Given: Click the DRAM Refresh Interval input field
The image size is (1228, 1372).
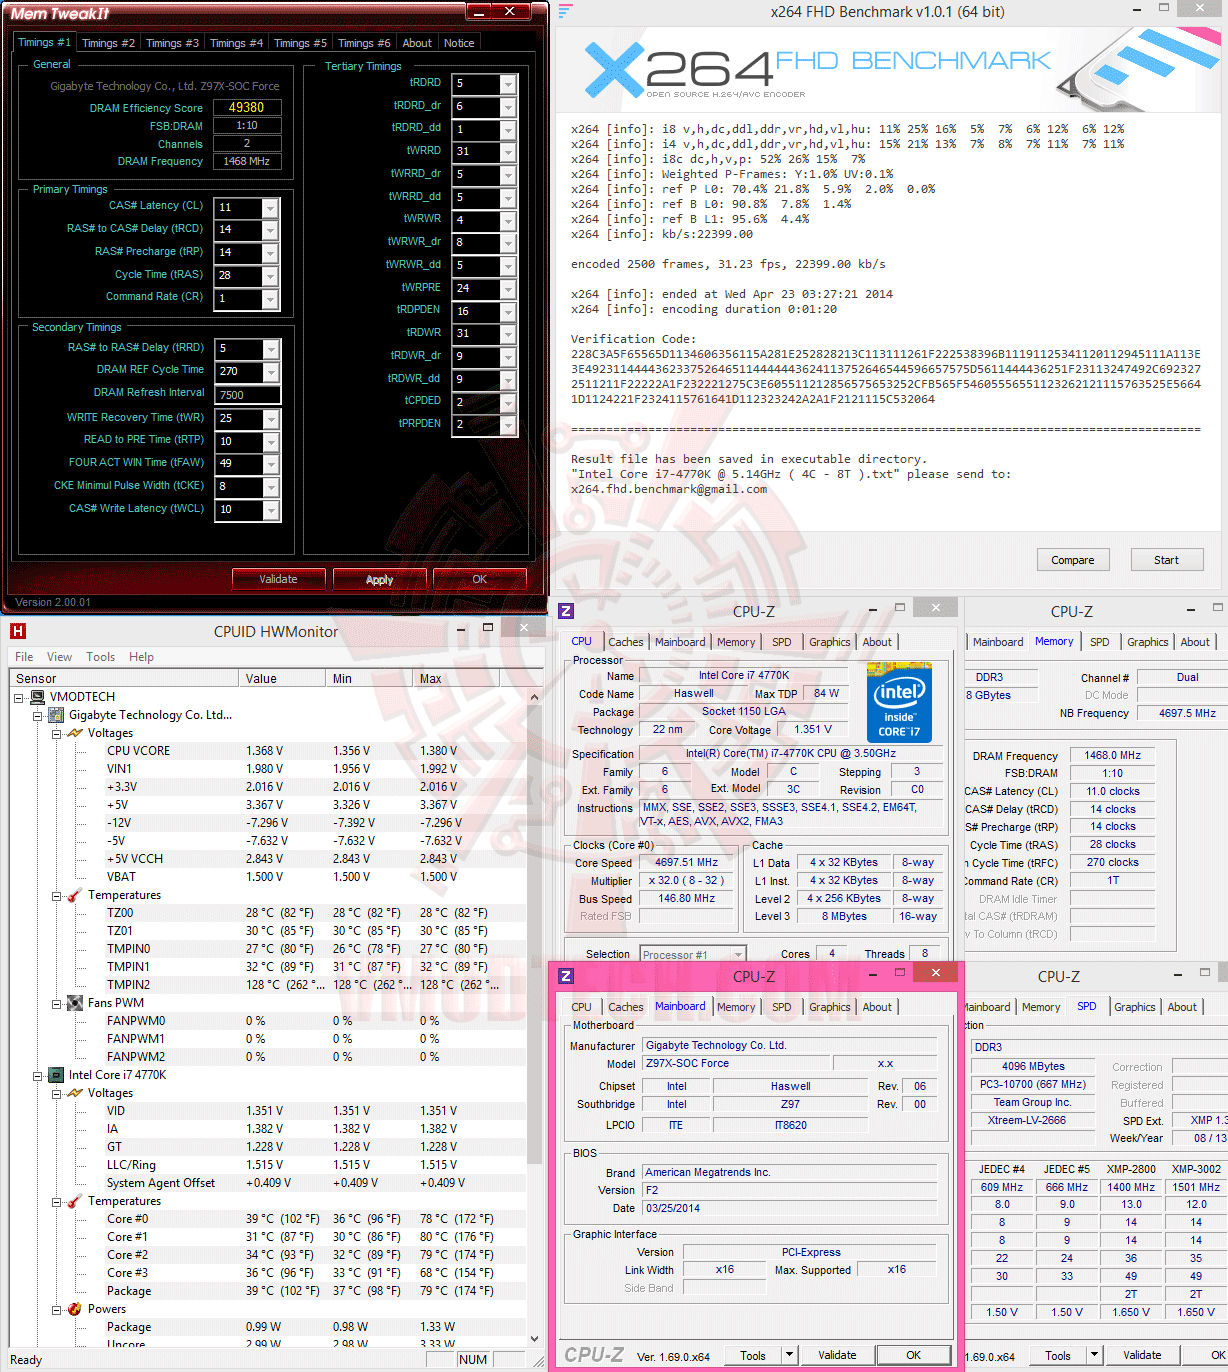Looking at the screenshot, I should pos(247,395).
